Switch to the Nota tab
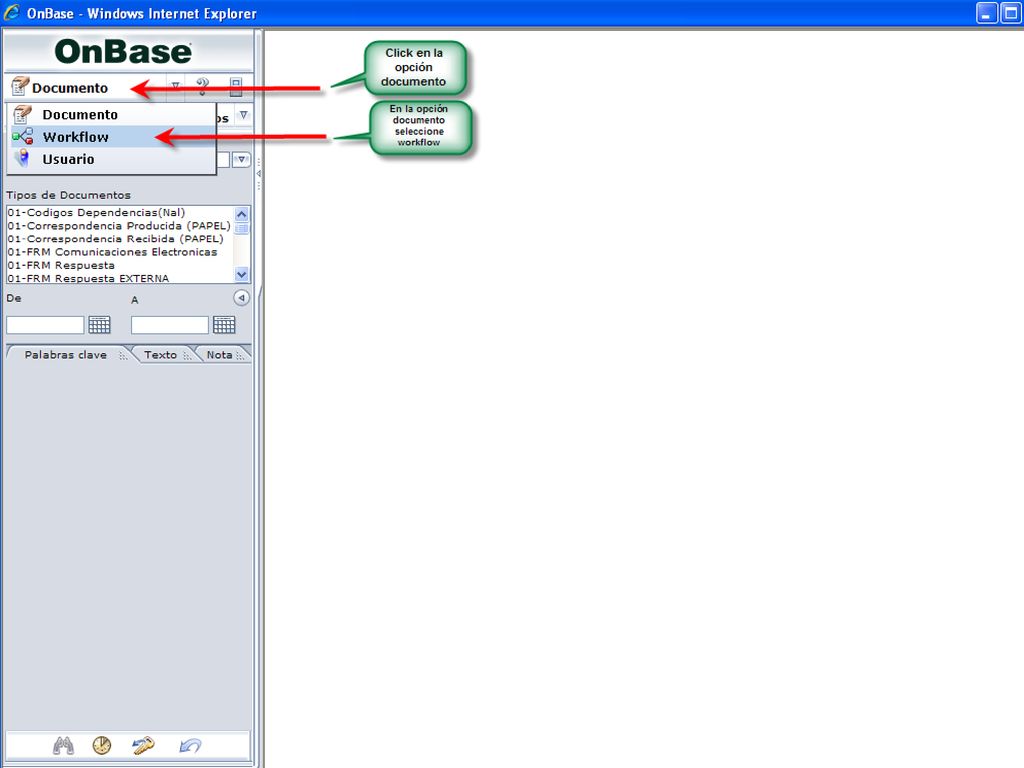This screenshot has height=768, width=1024. [x=220, y=355]
